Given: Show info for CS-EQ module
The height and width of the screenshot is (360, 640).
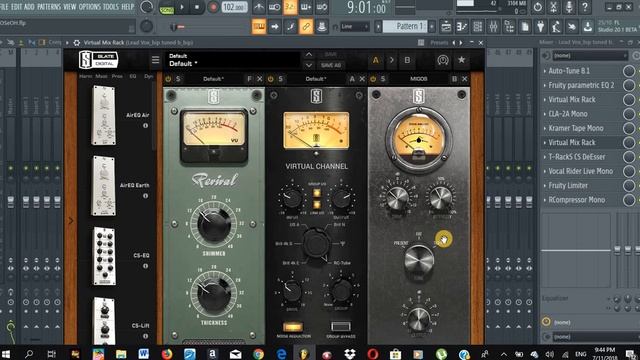Looking at the screenshot, I should 145,266.
